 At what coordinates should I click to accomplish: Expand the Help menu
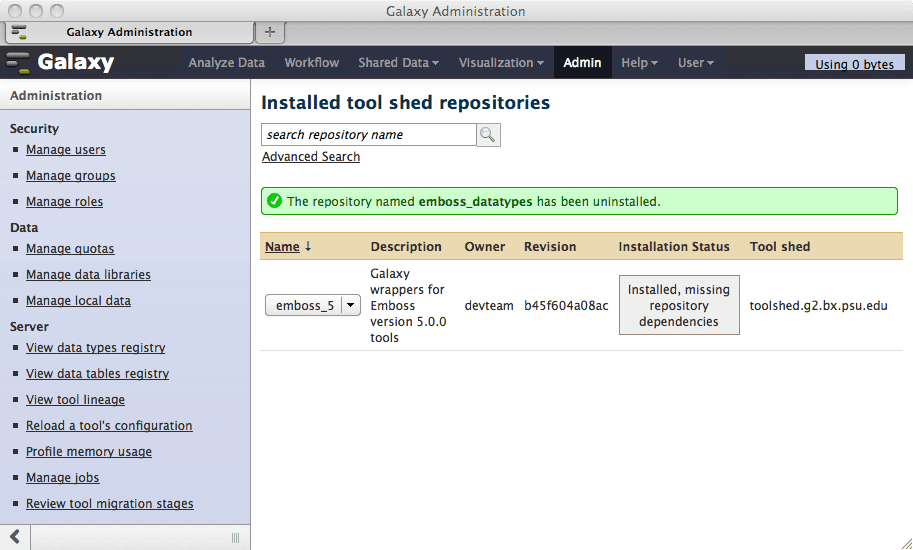(x=639, y=63)
